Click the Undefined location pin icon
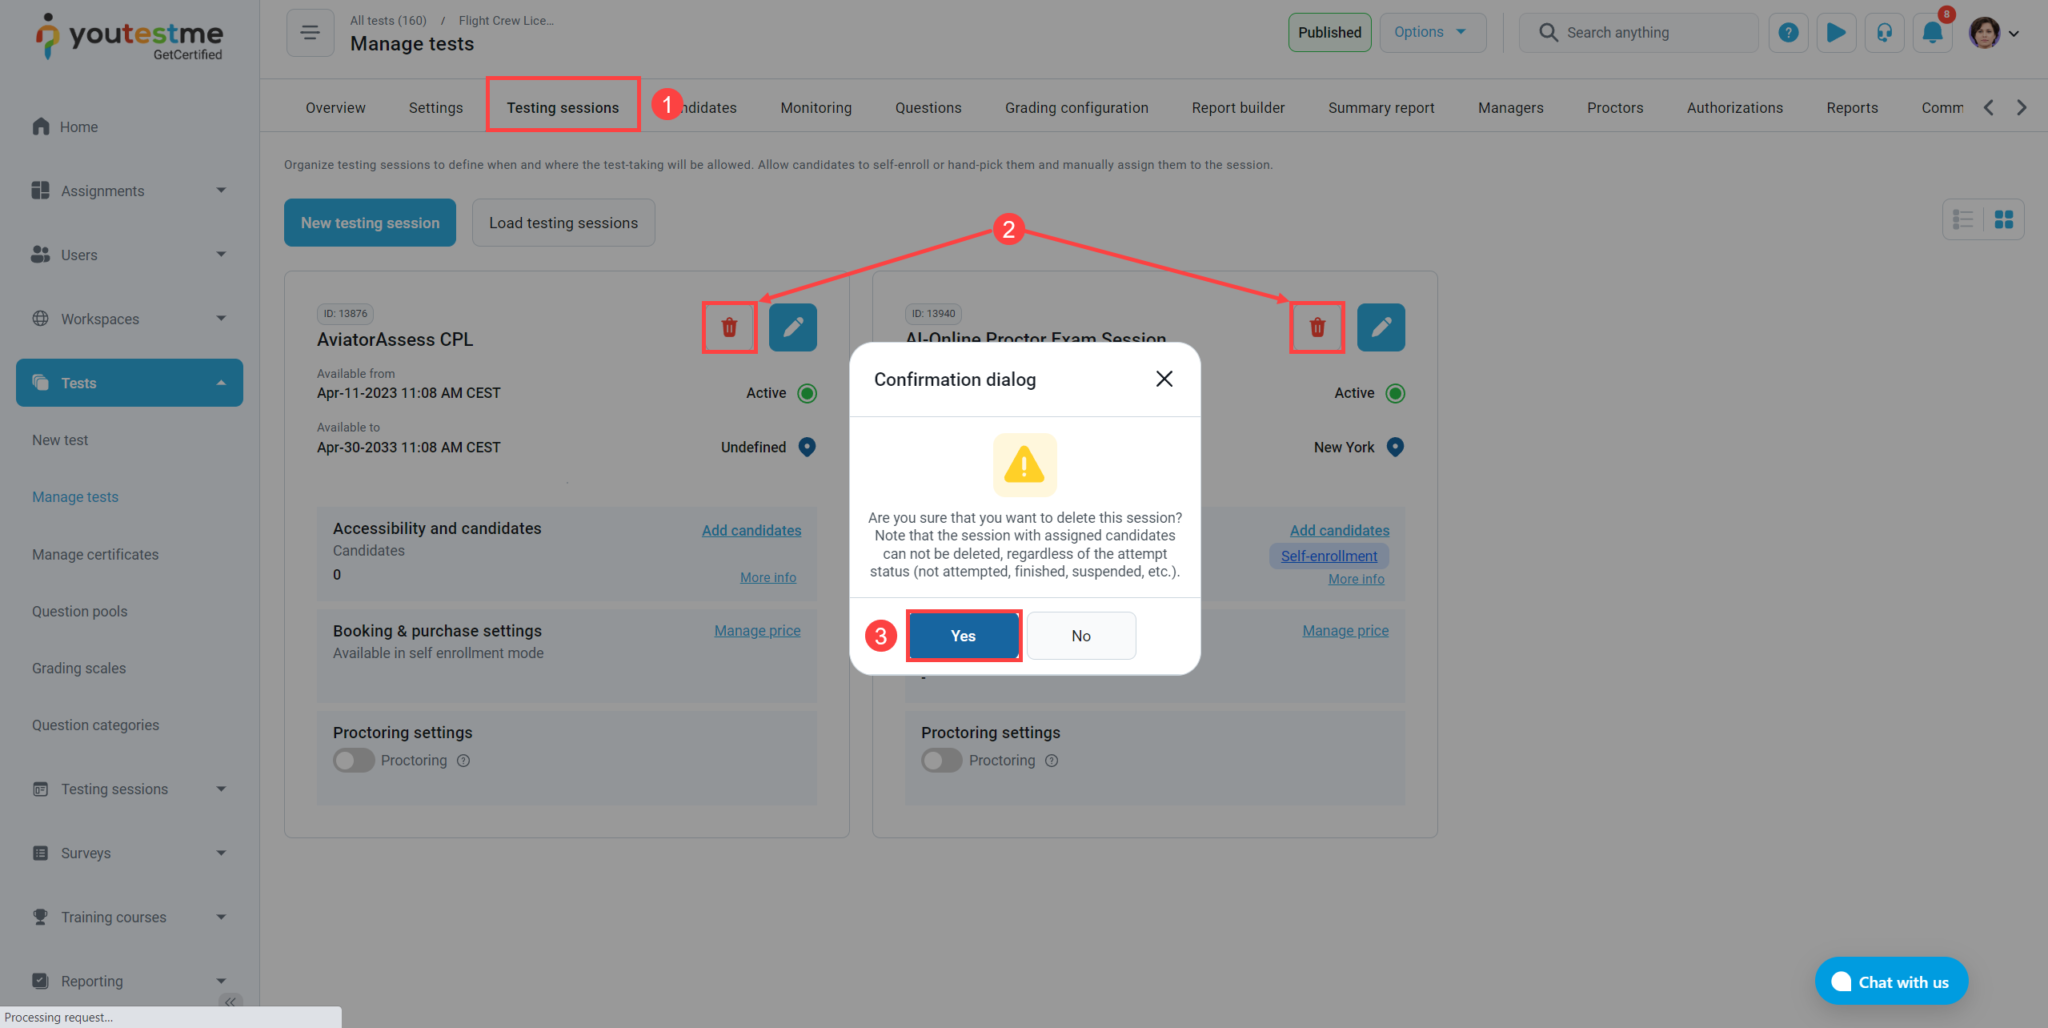This screenshot has height=1028, width=2048. [807, 447]
